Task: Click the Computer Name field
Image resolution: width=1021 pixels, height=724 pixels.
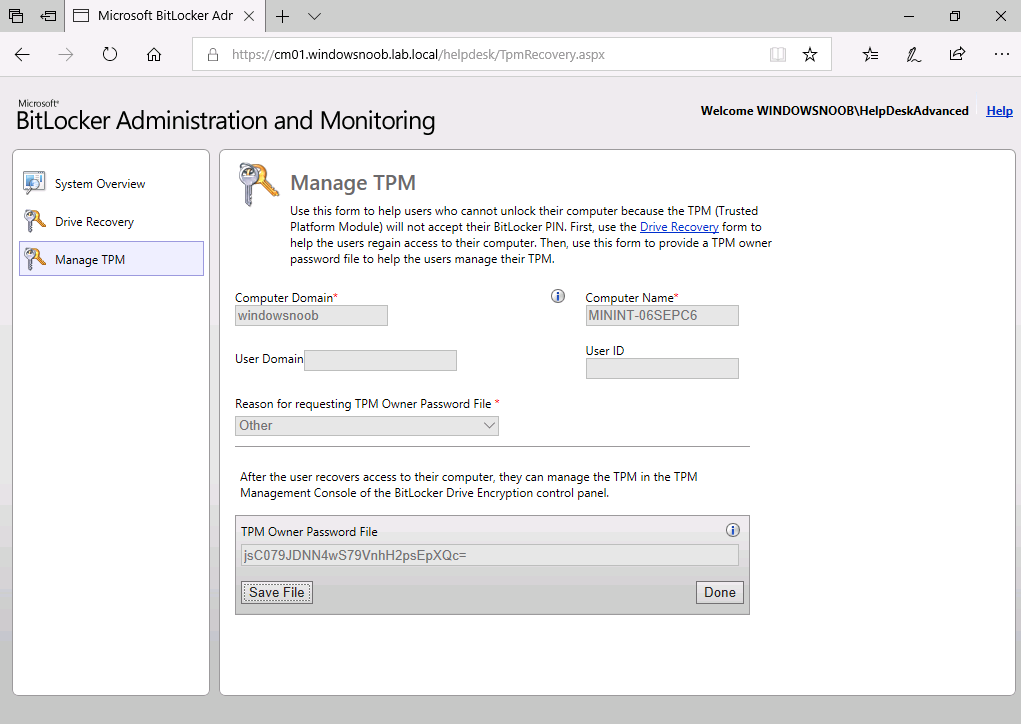Action: (x=662, y=316)
